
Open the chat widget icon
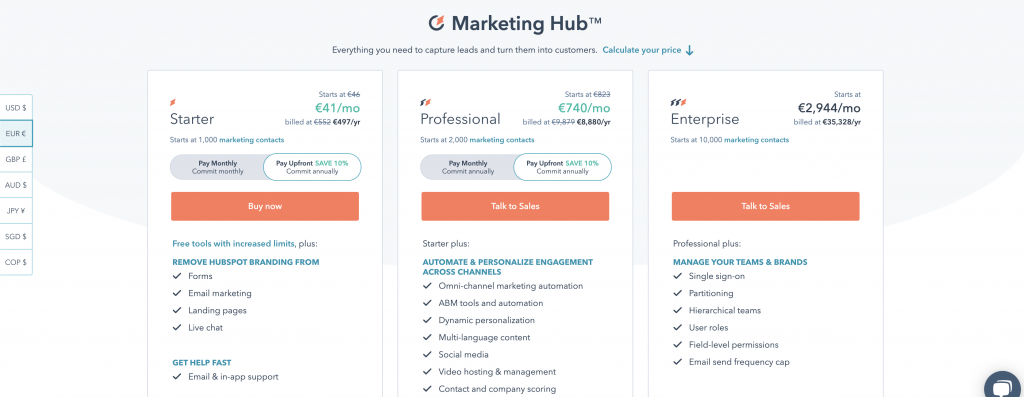(x=1004, y=385)
